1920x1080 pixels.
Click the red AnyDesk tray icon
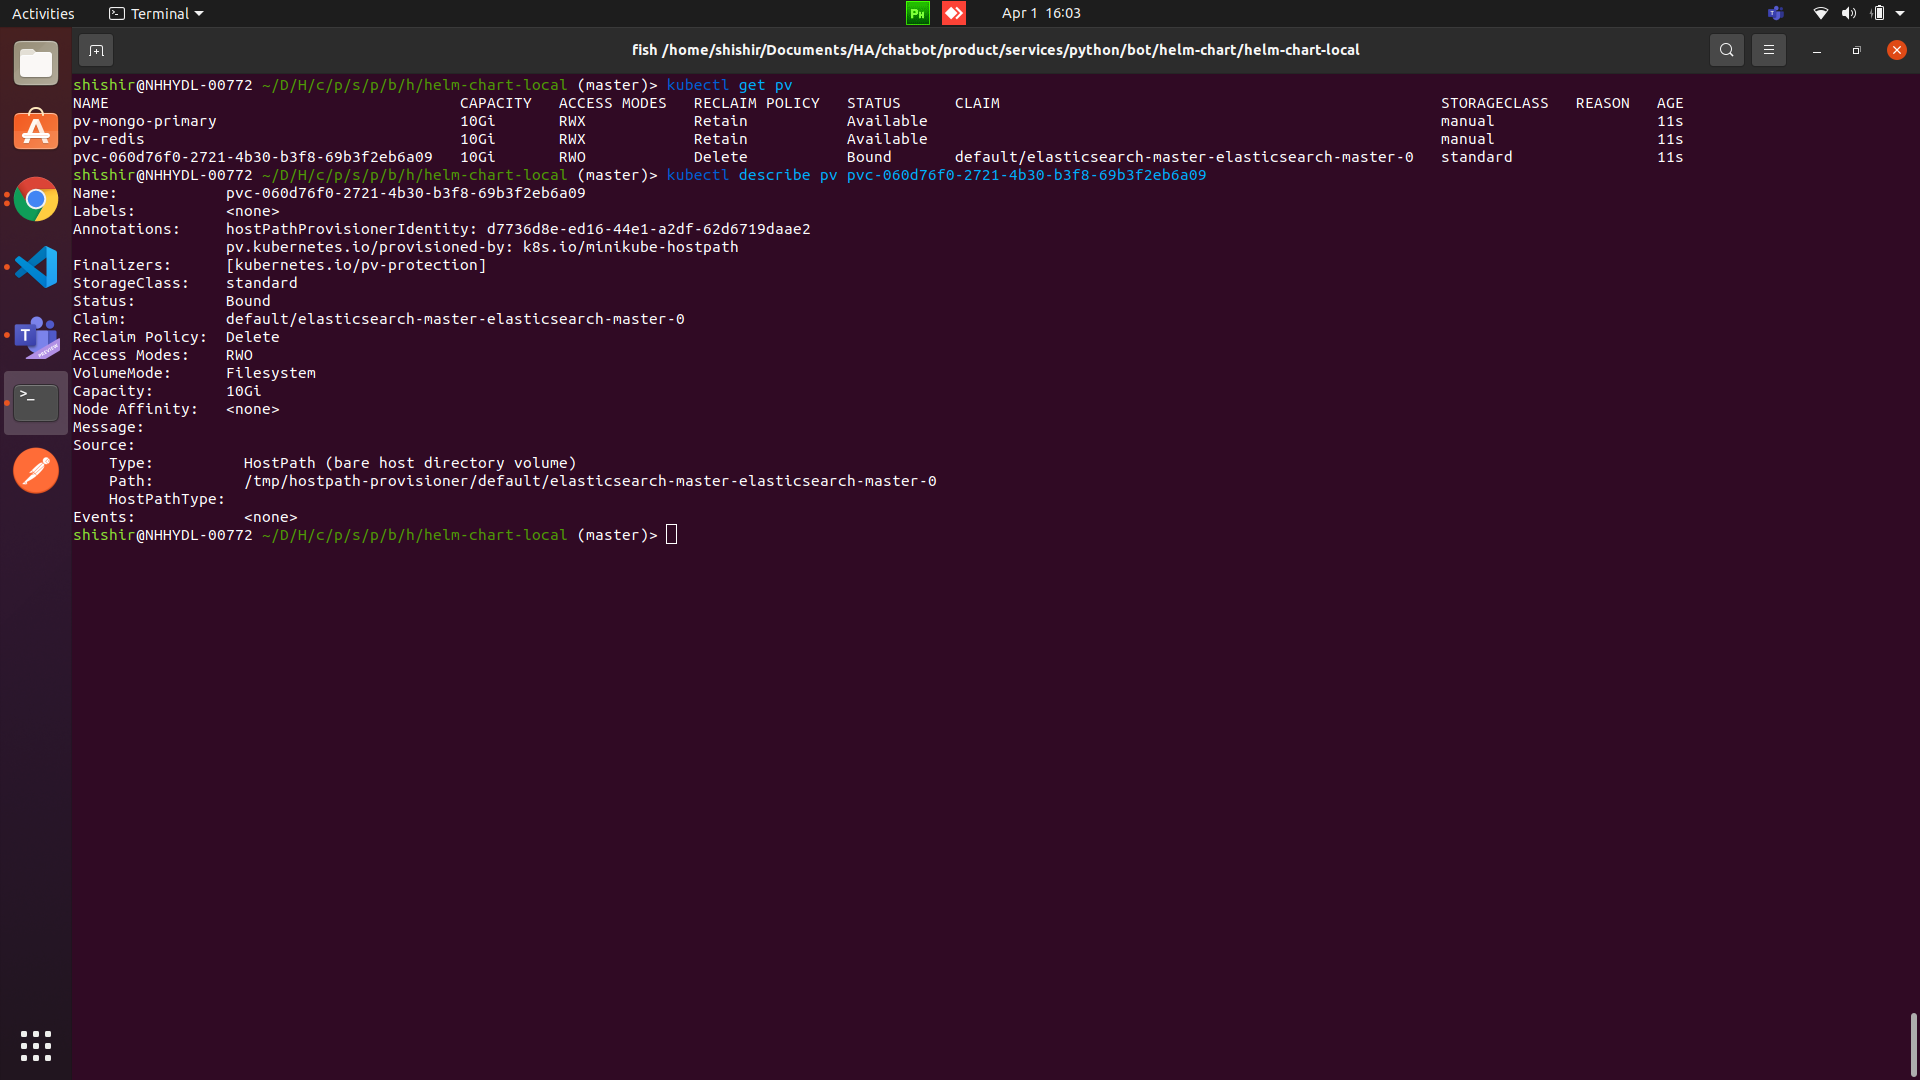[954, 13]
